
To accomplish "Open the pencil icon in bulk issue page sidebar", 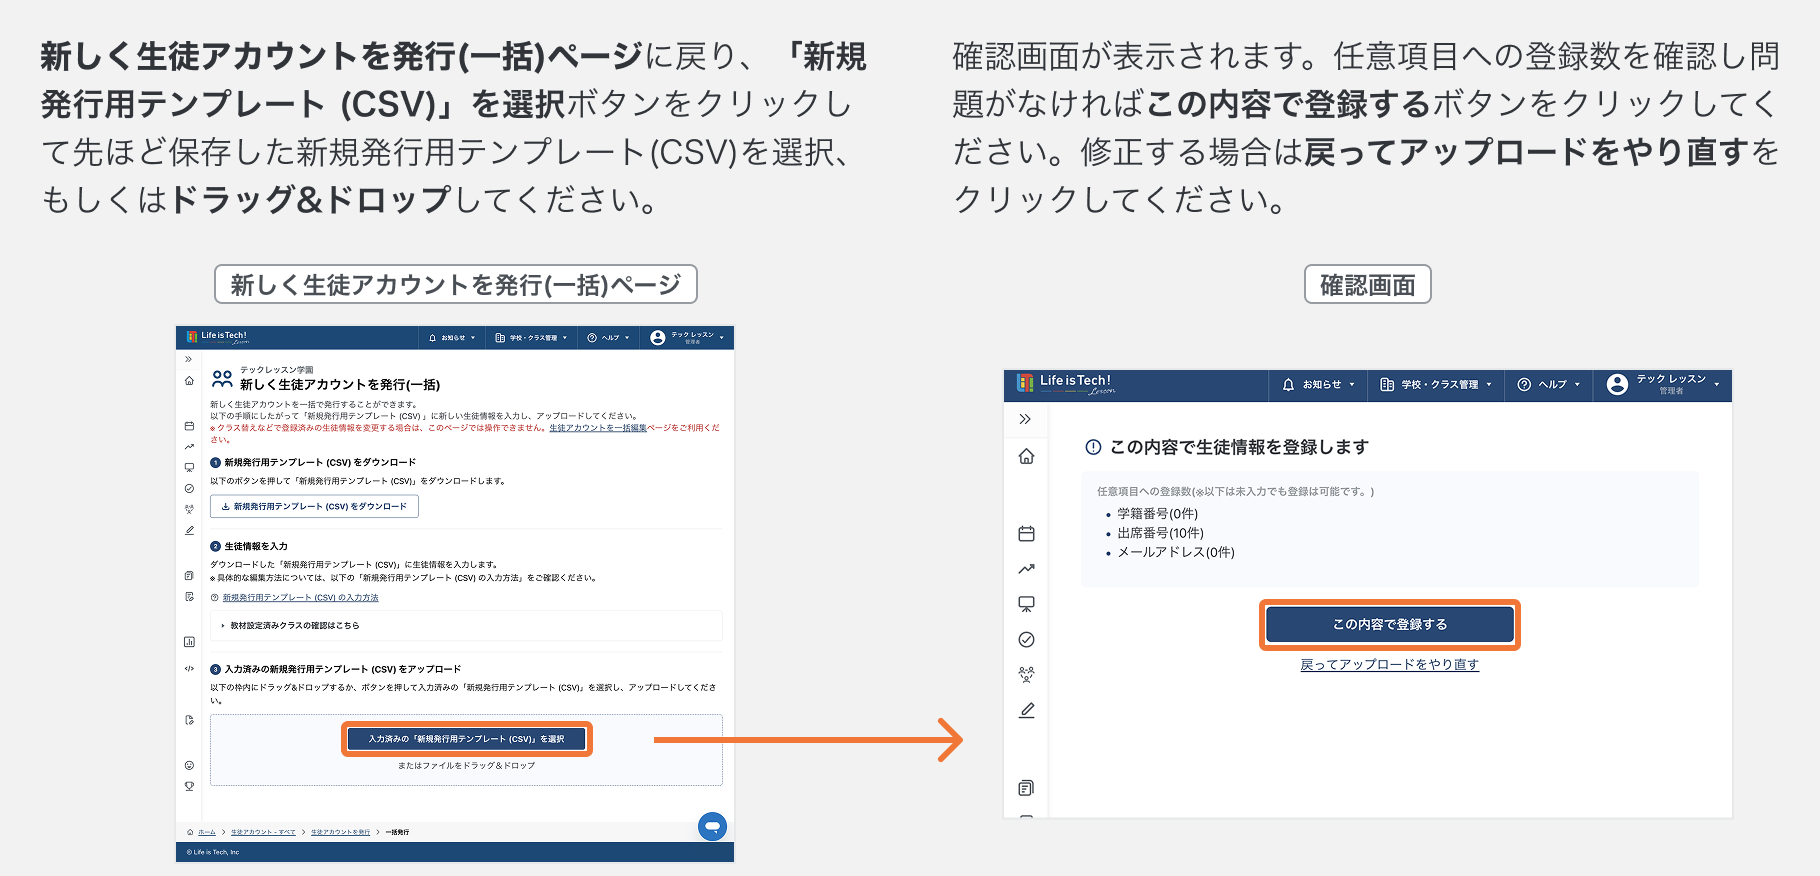I will 189,530.
